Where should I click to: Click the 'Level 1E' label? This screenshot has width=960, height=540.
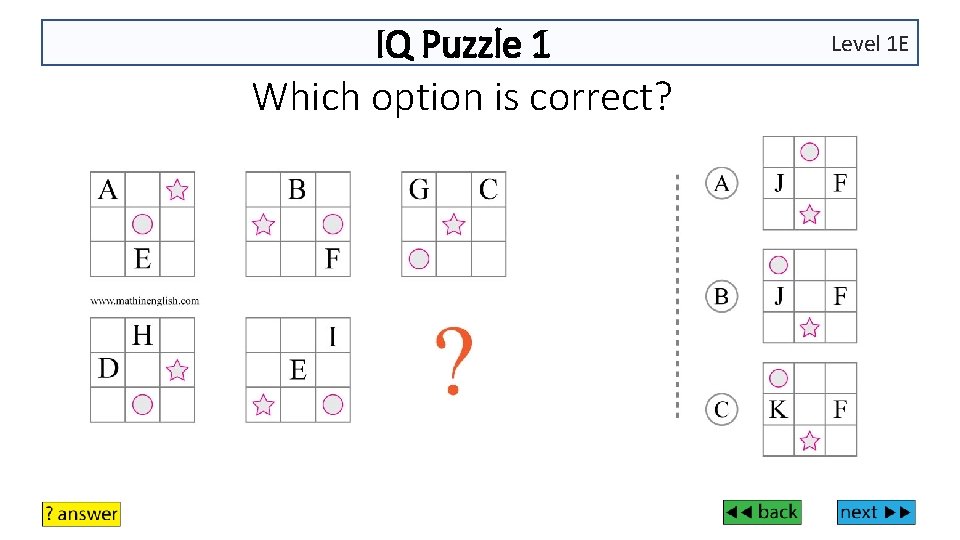click(x=869, y=43)
